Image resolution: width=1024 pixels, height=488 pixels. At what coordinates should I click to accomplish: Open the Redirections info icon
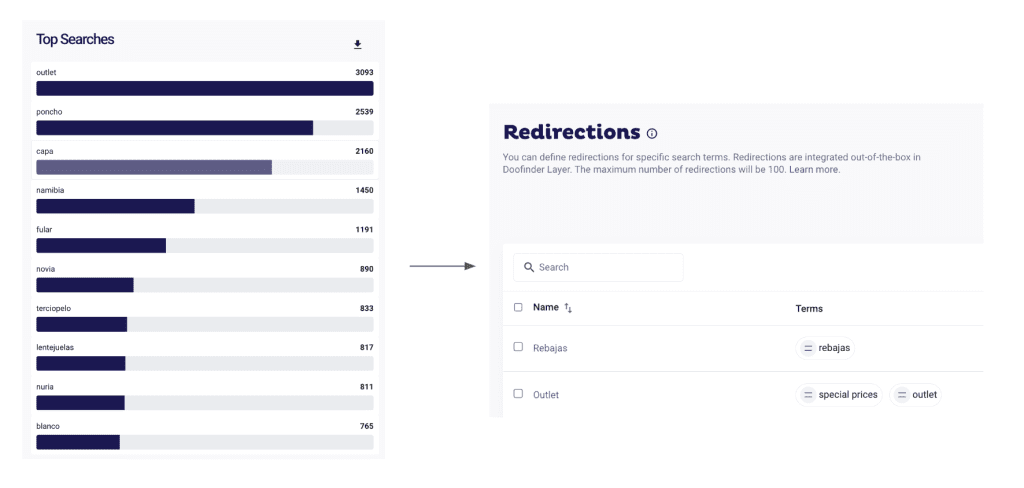click(652, 133)
